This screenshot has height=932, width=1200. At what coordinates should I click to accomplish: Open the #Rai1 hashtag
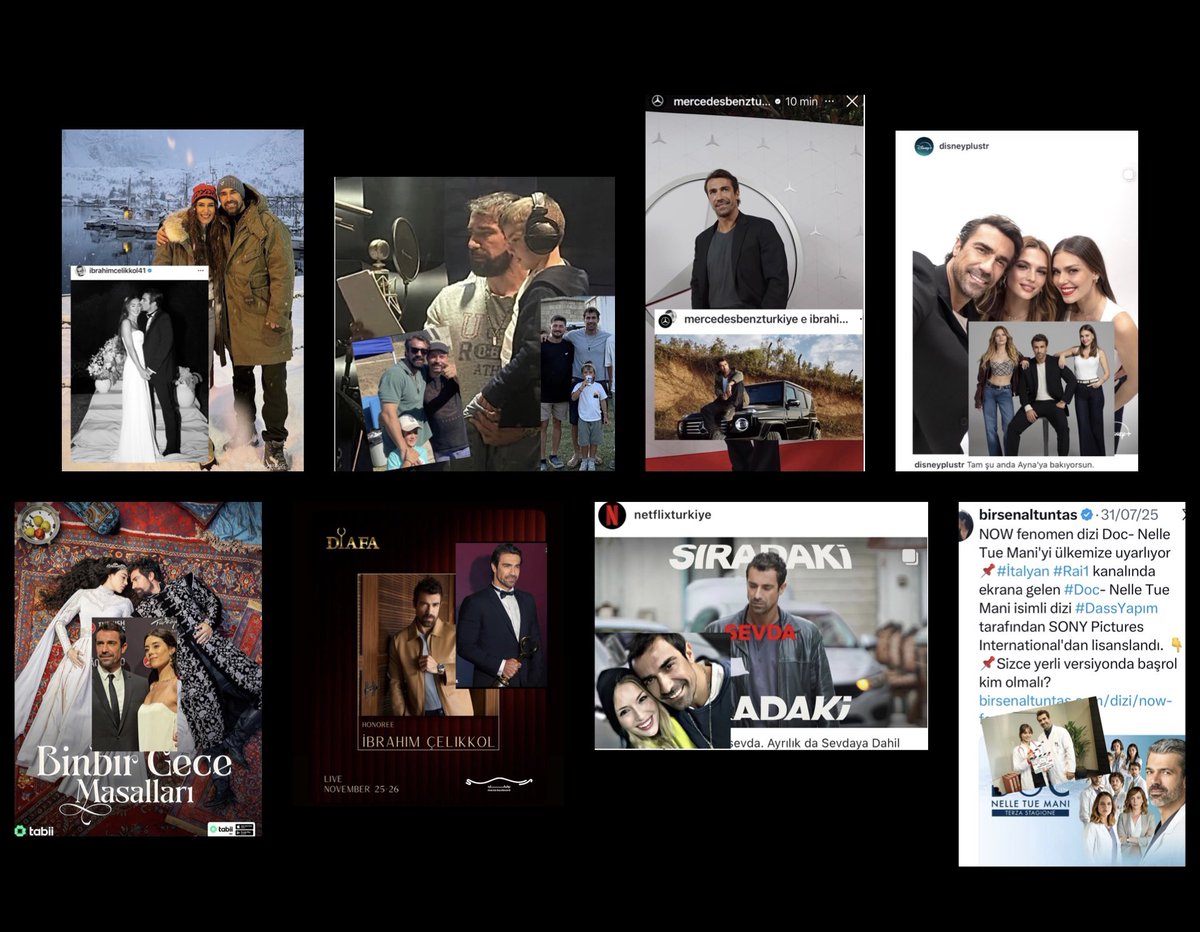1071,570
